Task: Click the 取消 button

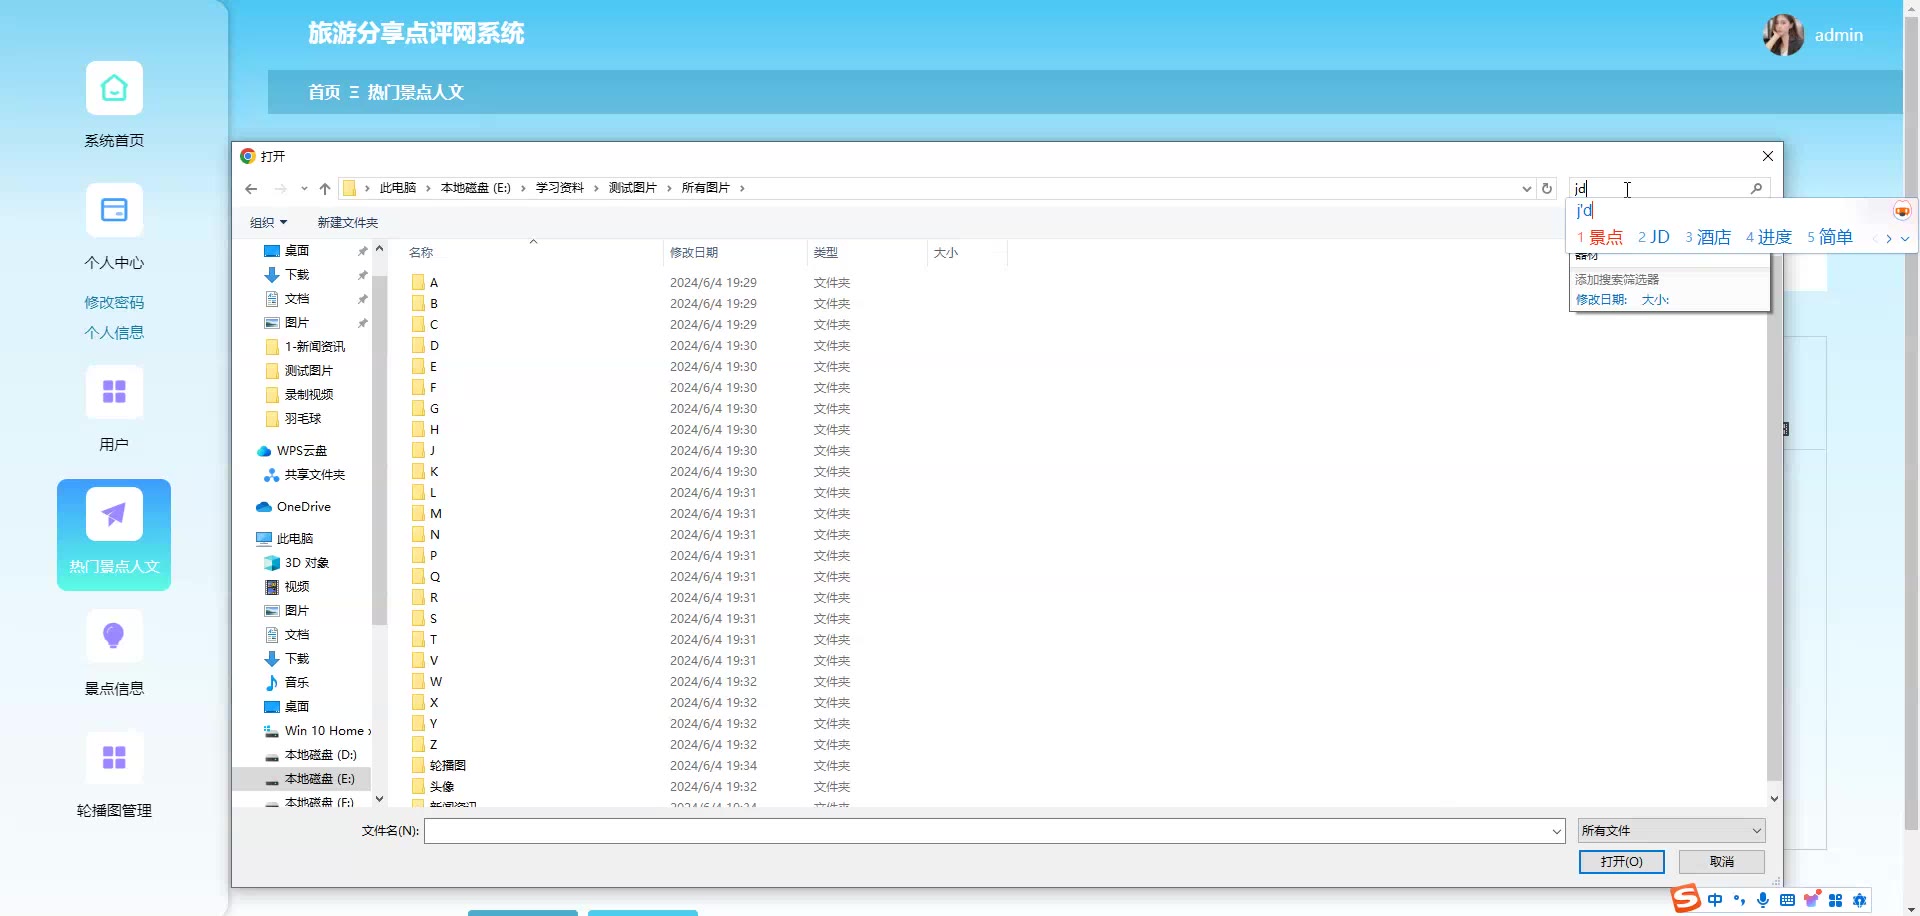Action: coord(1721,862)
